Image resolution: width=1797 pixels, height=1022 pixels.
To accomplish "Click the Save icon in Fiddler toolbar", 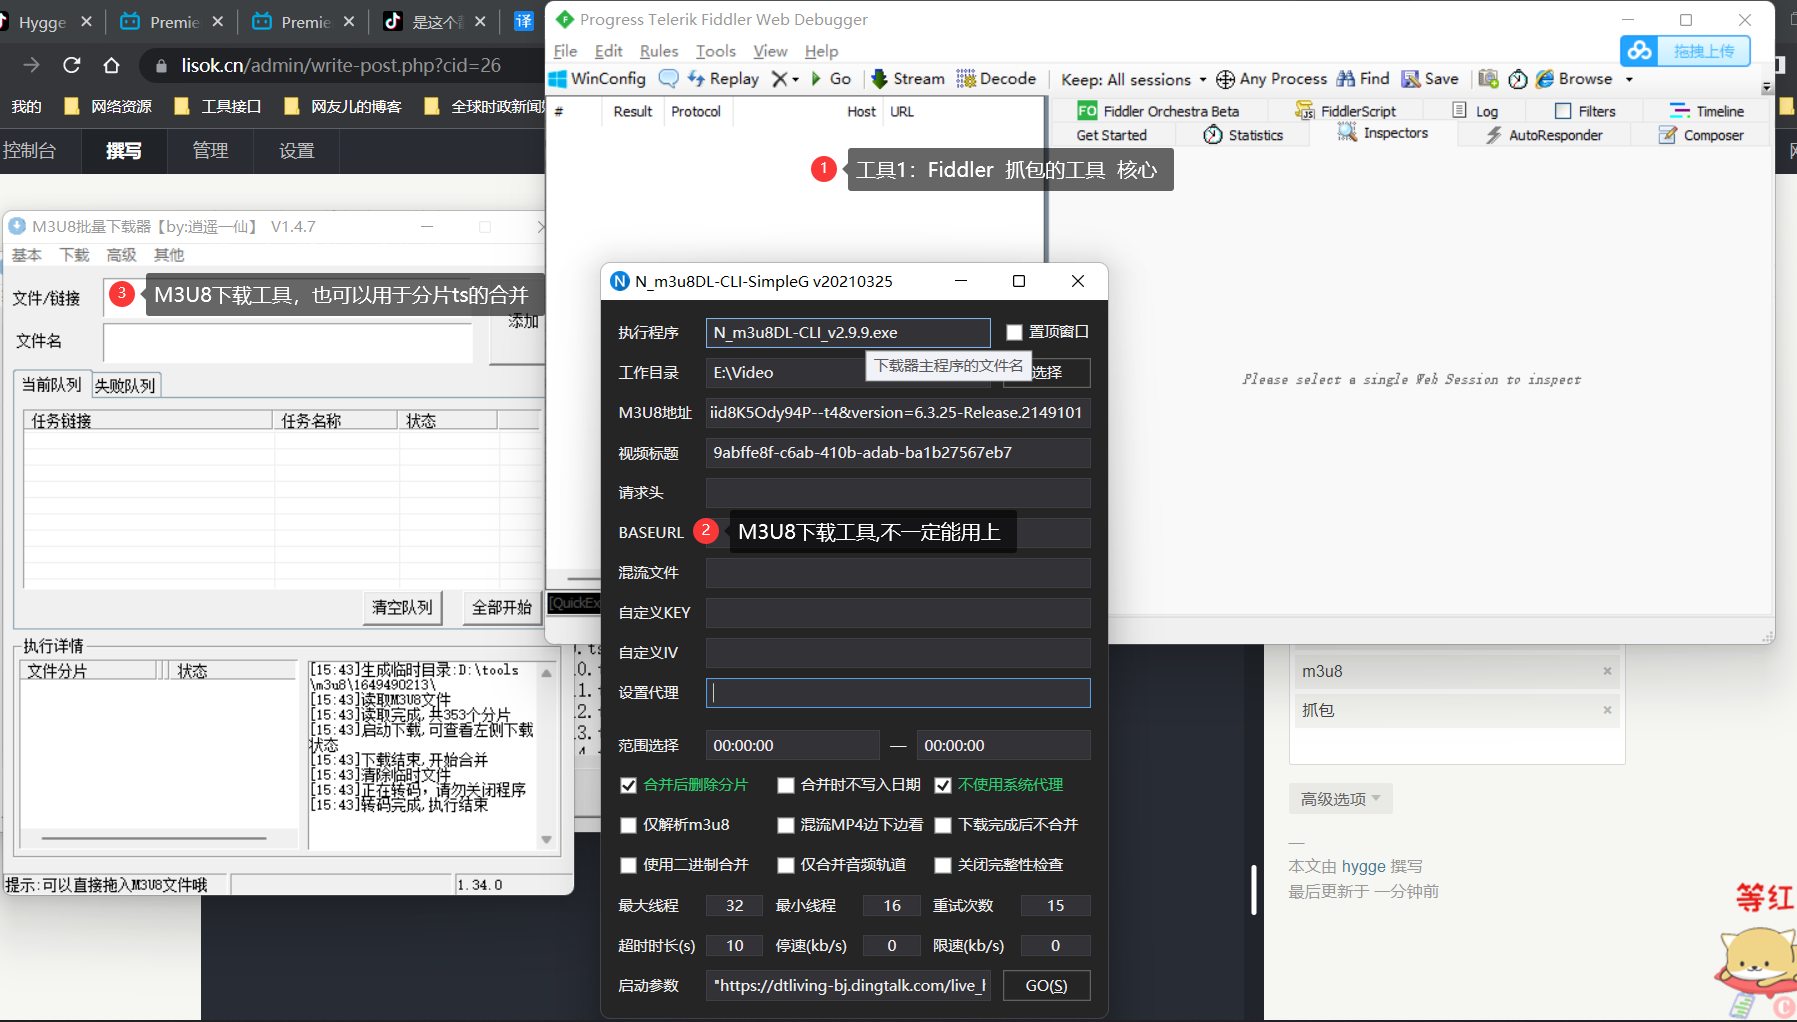I will [1411, 79].
